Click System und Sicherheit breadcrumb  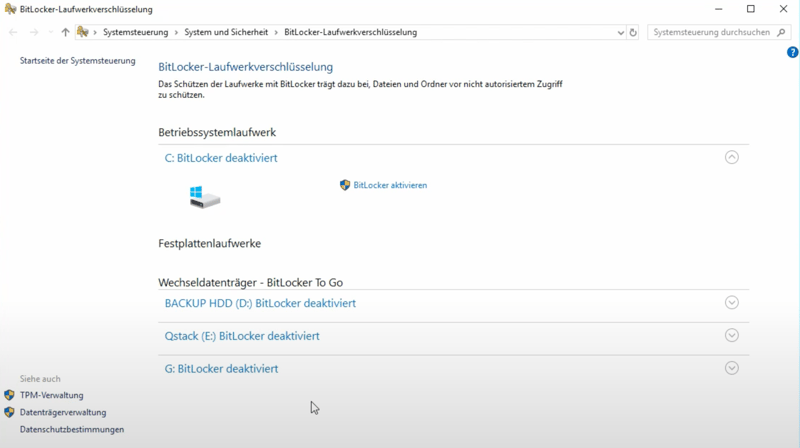tap(226, 32)
